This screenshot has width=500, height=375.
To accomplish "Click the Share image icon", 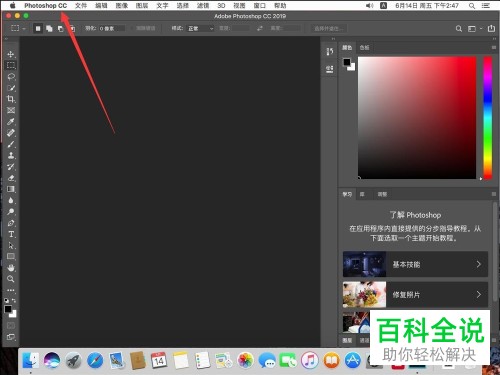I will pos(491,28).
